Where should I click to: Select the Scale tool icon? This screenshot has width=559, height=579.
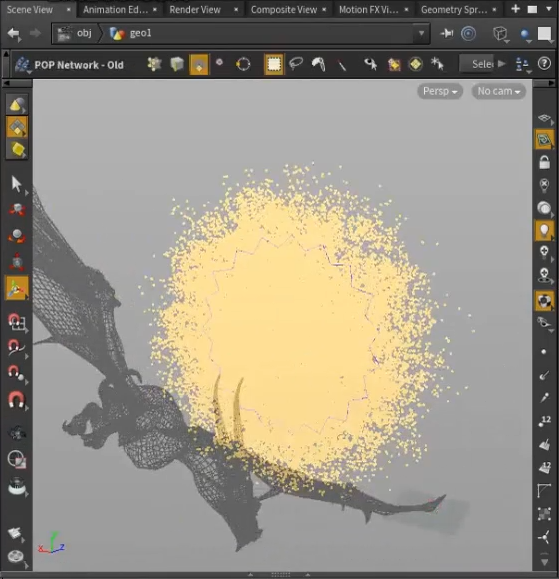tap(17, 261)
